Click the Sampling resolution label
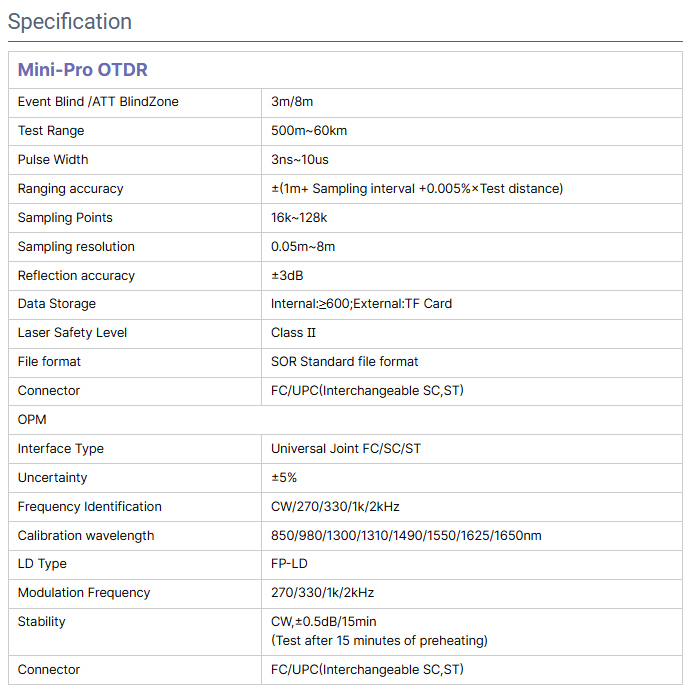The image size is (690, 692). click(76, 247)
